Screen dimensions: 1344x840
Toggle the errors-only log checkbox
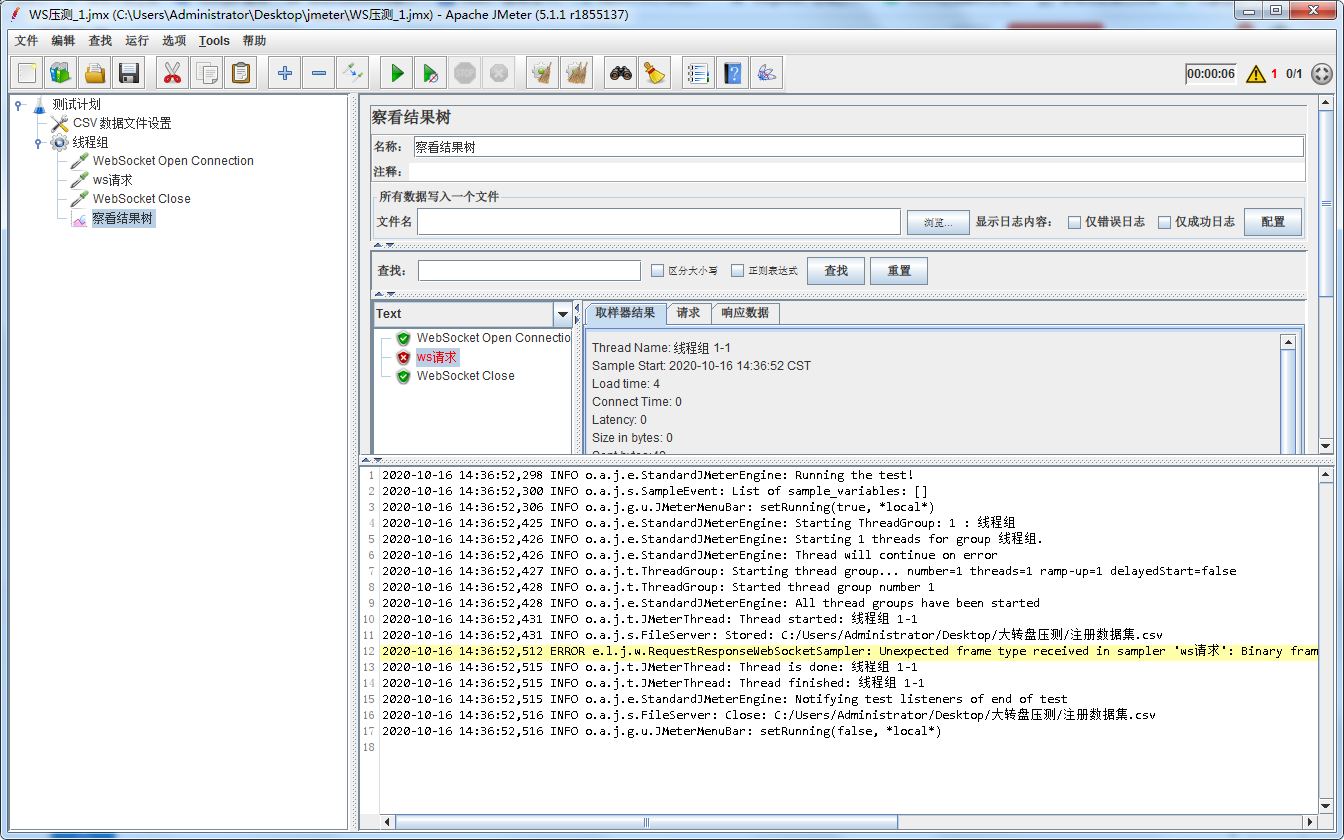[x=1074, y=222]
